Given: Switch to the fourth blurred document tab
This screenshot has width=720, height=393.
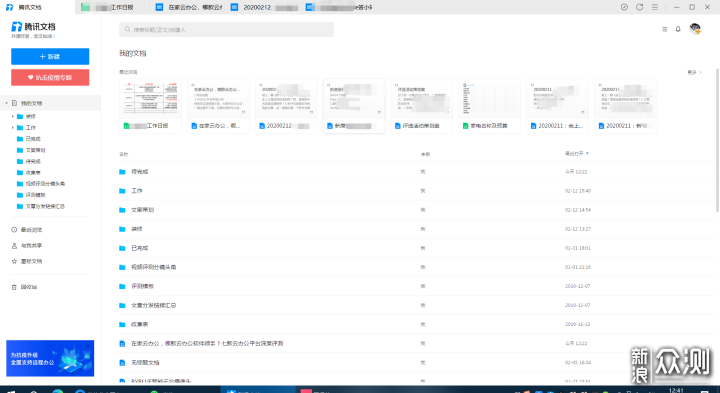Looking at the screenshot, I should click(x=340, y=7).
